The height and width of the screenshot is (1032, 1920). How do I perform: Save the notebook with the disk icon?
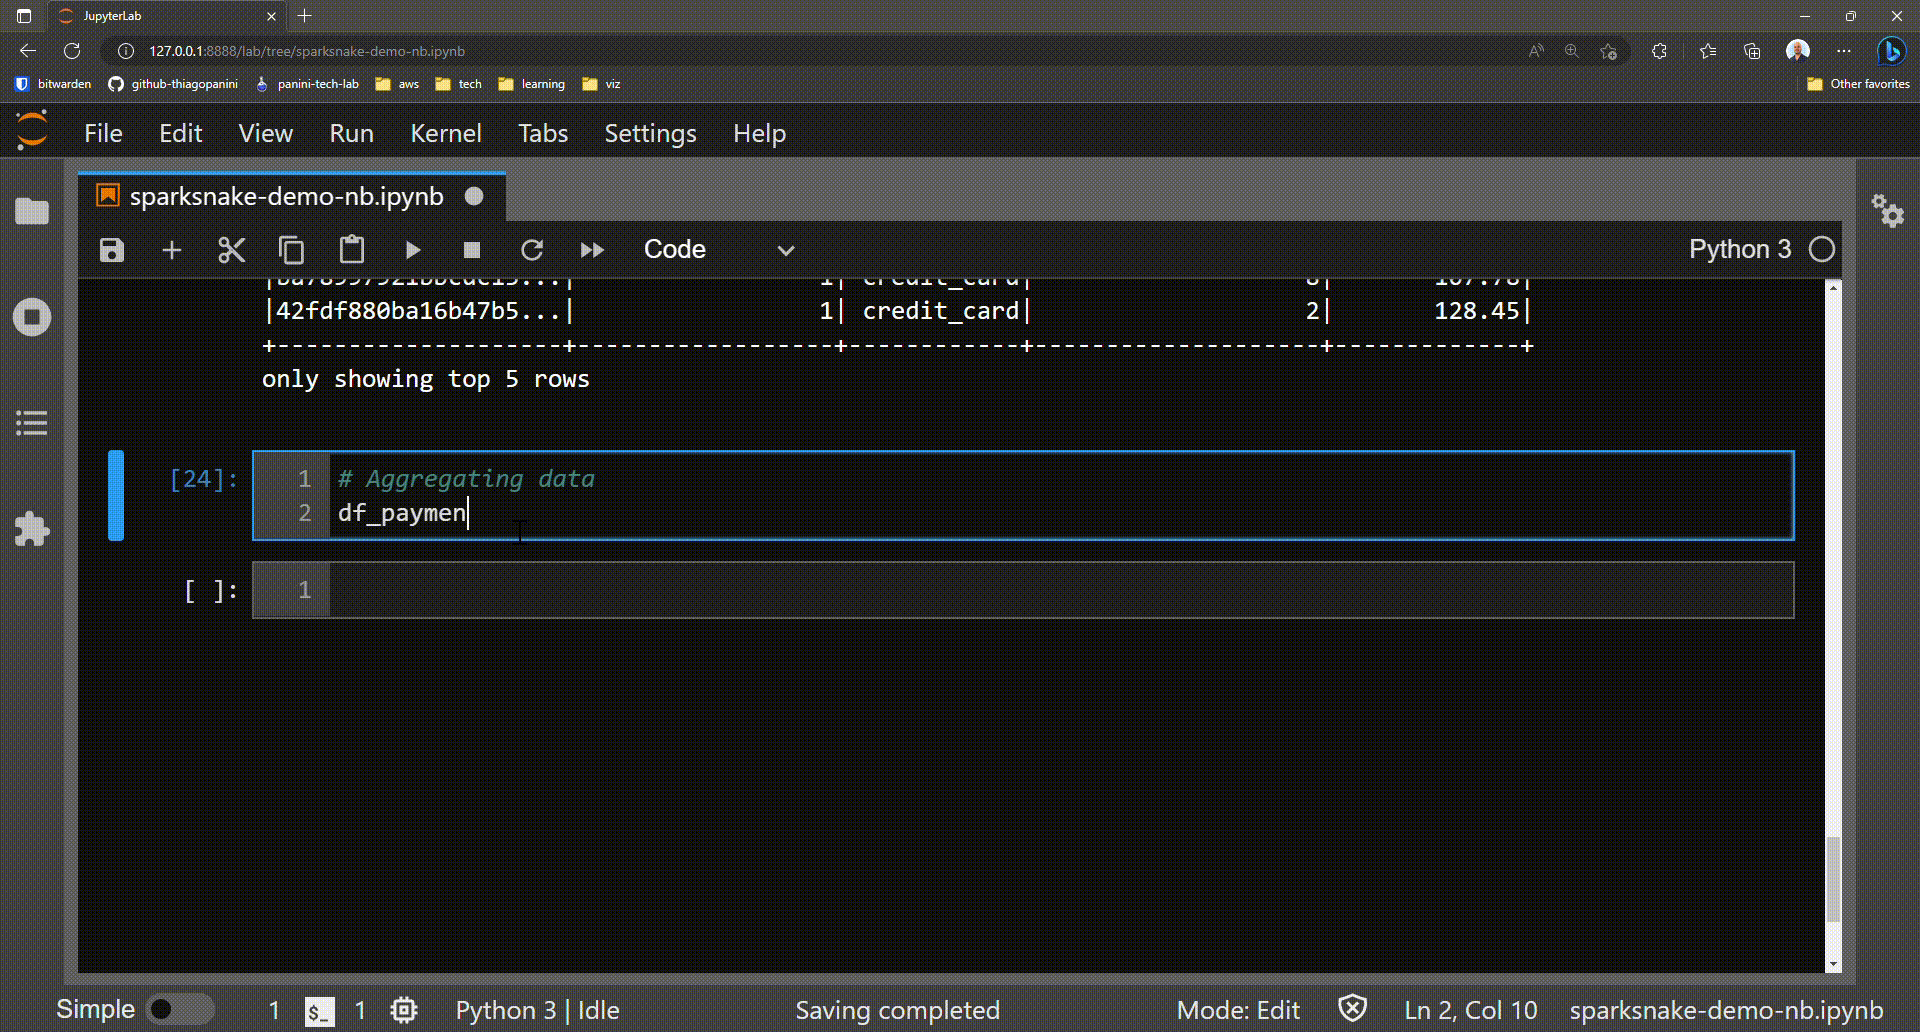[x=112, y=250]
